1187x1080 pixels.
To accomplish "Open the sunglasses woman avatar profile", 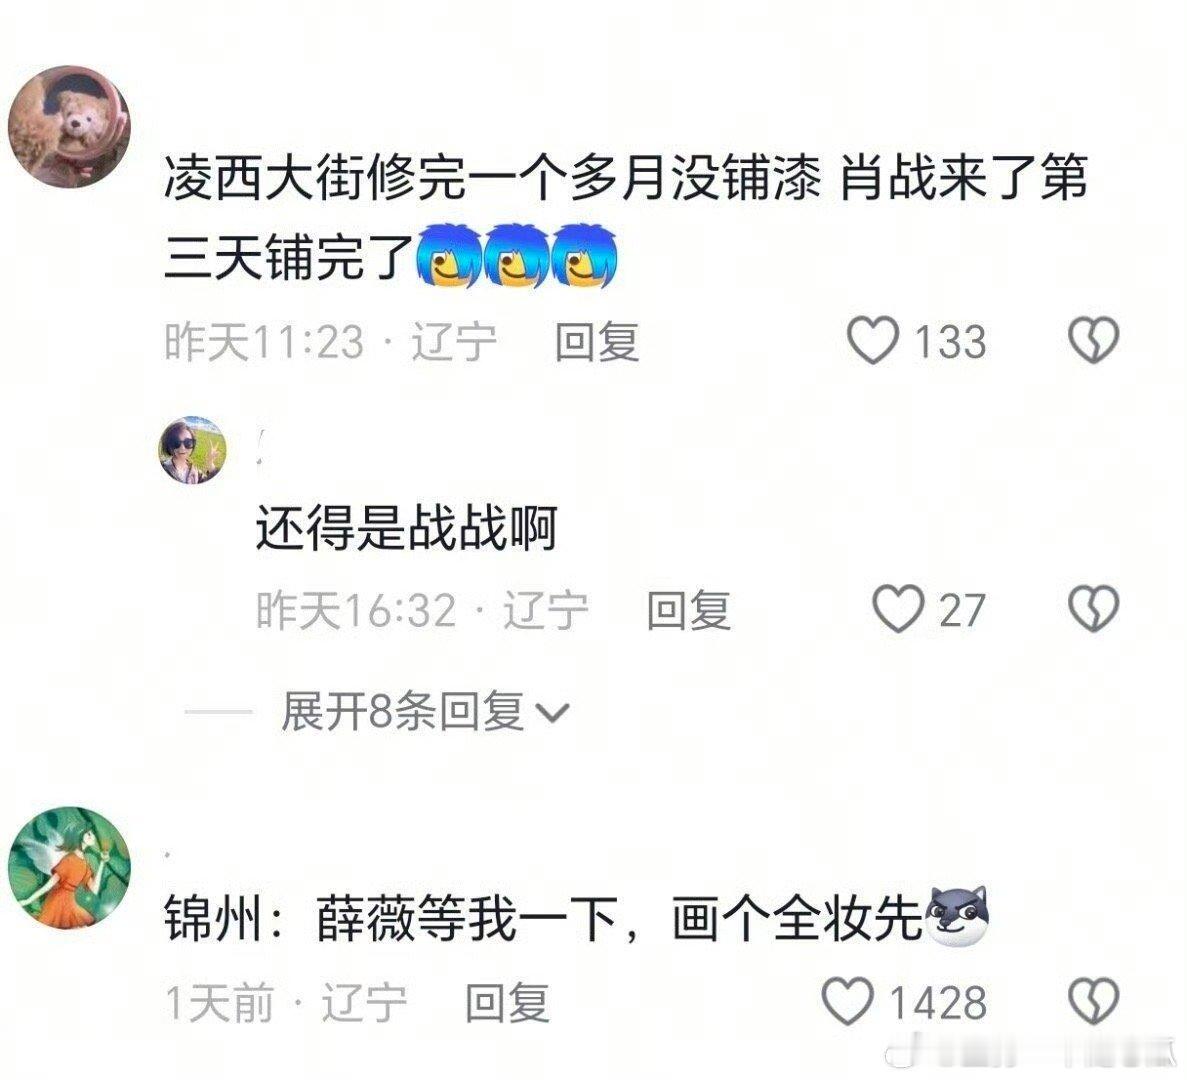I will click(x=192, y=450).
